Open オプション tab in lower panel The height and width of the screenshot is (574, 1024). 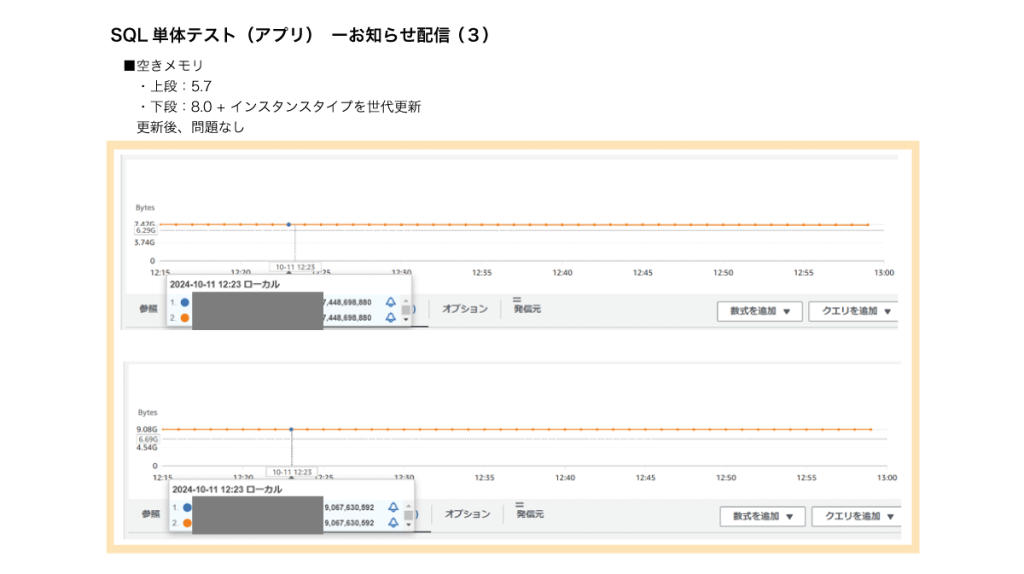(x=468, y=514)
